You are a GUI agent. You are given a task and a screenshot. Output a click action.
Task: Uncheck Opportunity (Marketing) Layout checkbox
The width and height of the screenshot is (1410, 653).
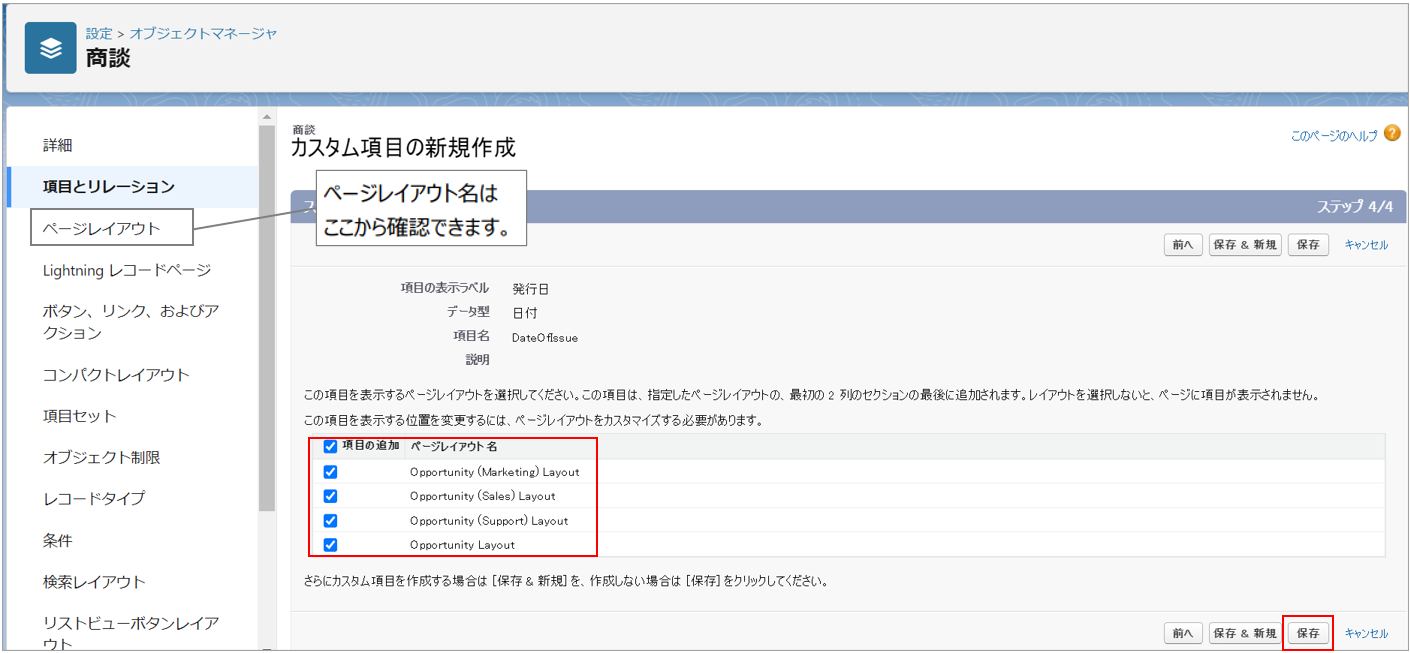point(331,472)
